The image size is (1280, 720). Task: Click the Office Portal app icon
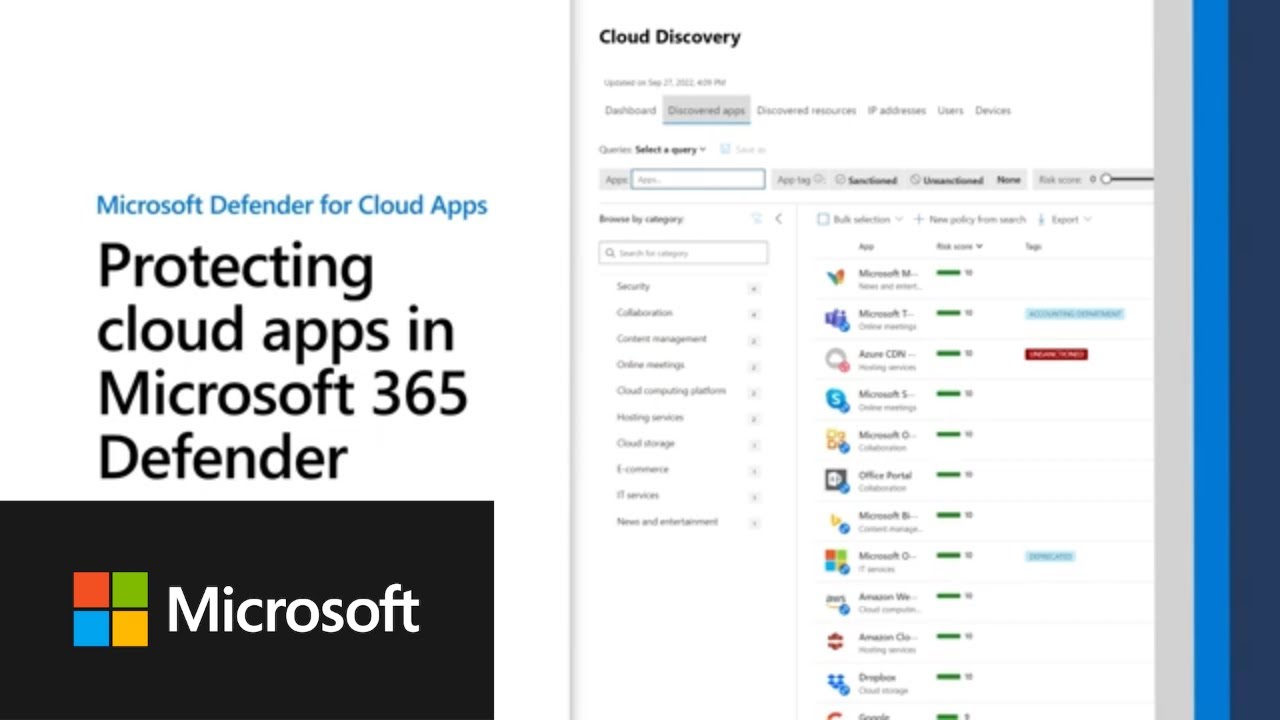click(x=835, y=480)
